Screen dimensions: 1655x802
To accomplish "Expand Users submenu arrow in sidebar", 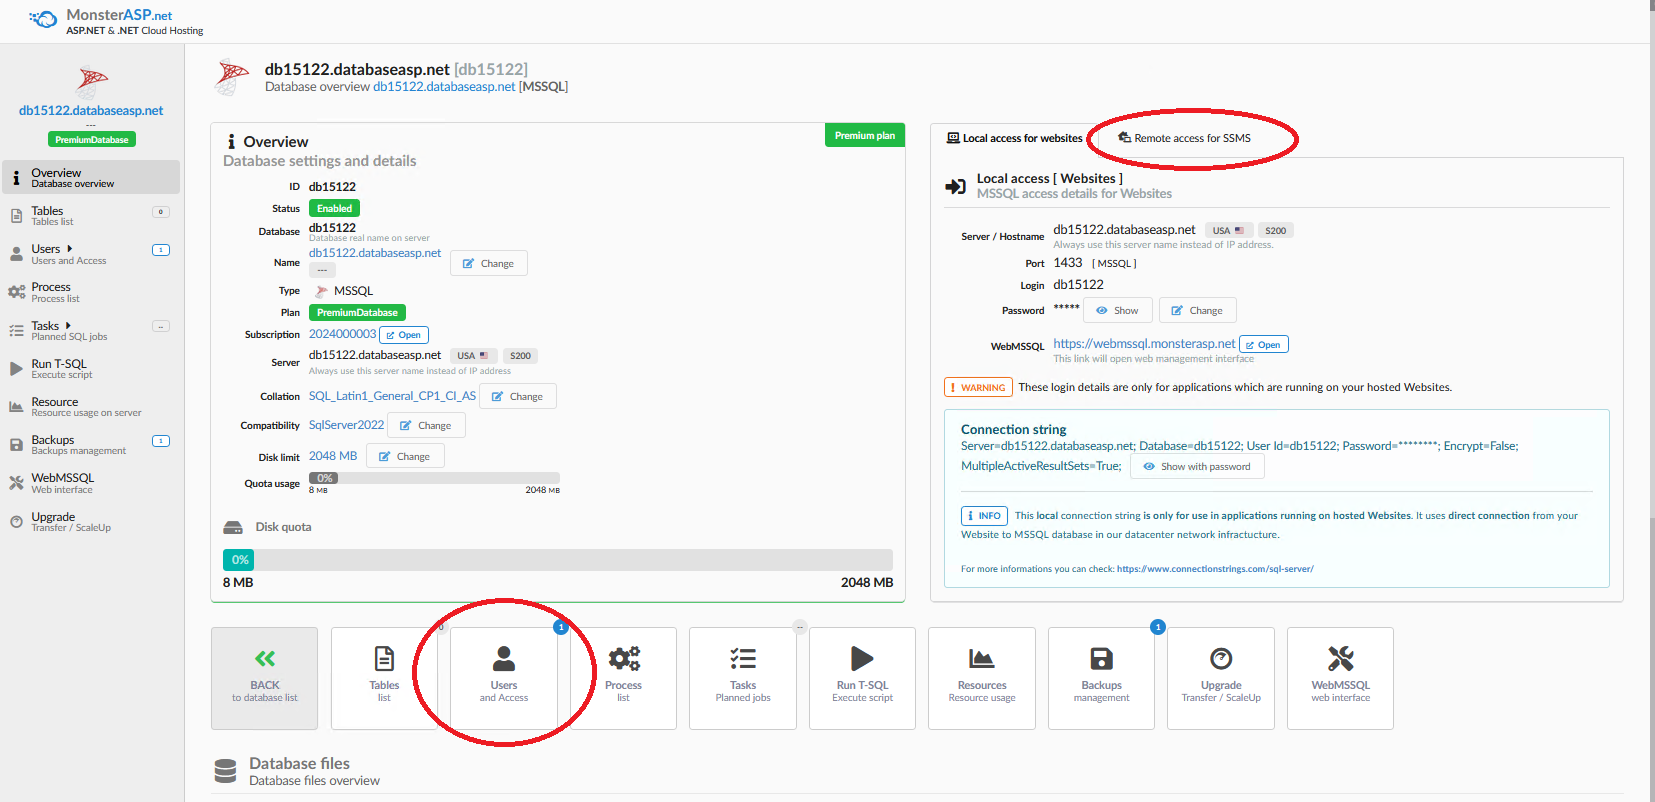I will coord(69,249).
